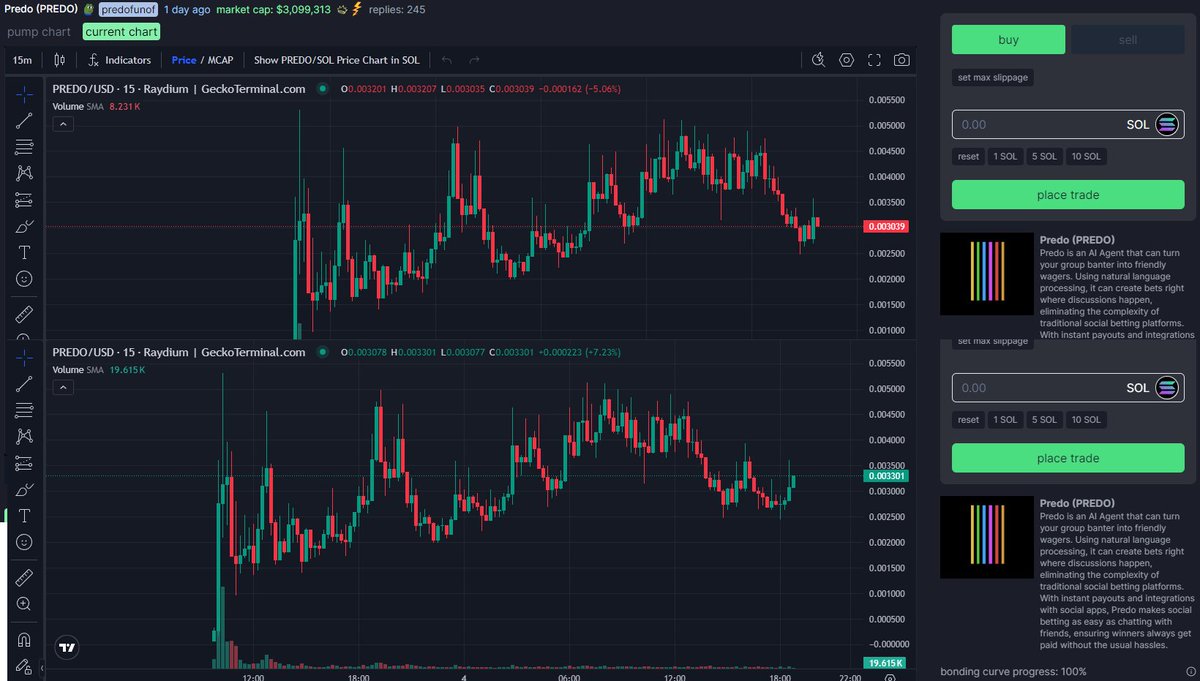
Task: Take a chart snapshot with camera icon
Action: 902,60
